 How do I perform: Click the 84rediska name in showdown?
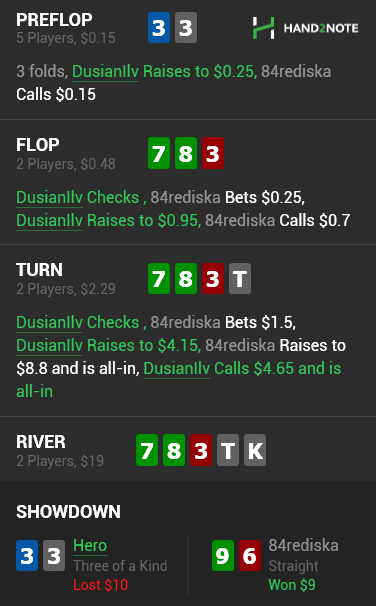click(303, 545)
